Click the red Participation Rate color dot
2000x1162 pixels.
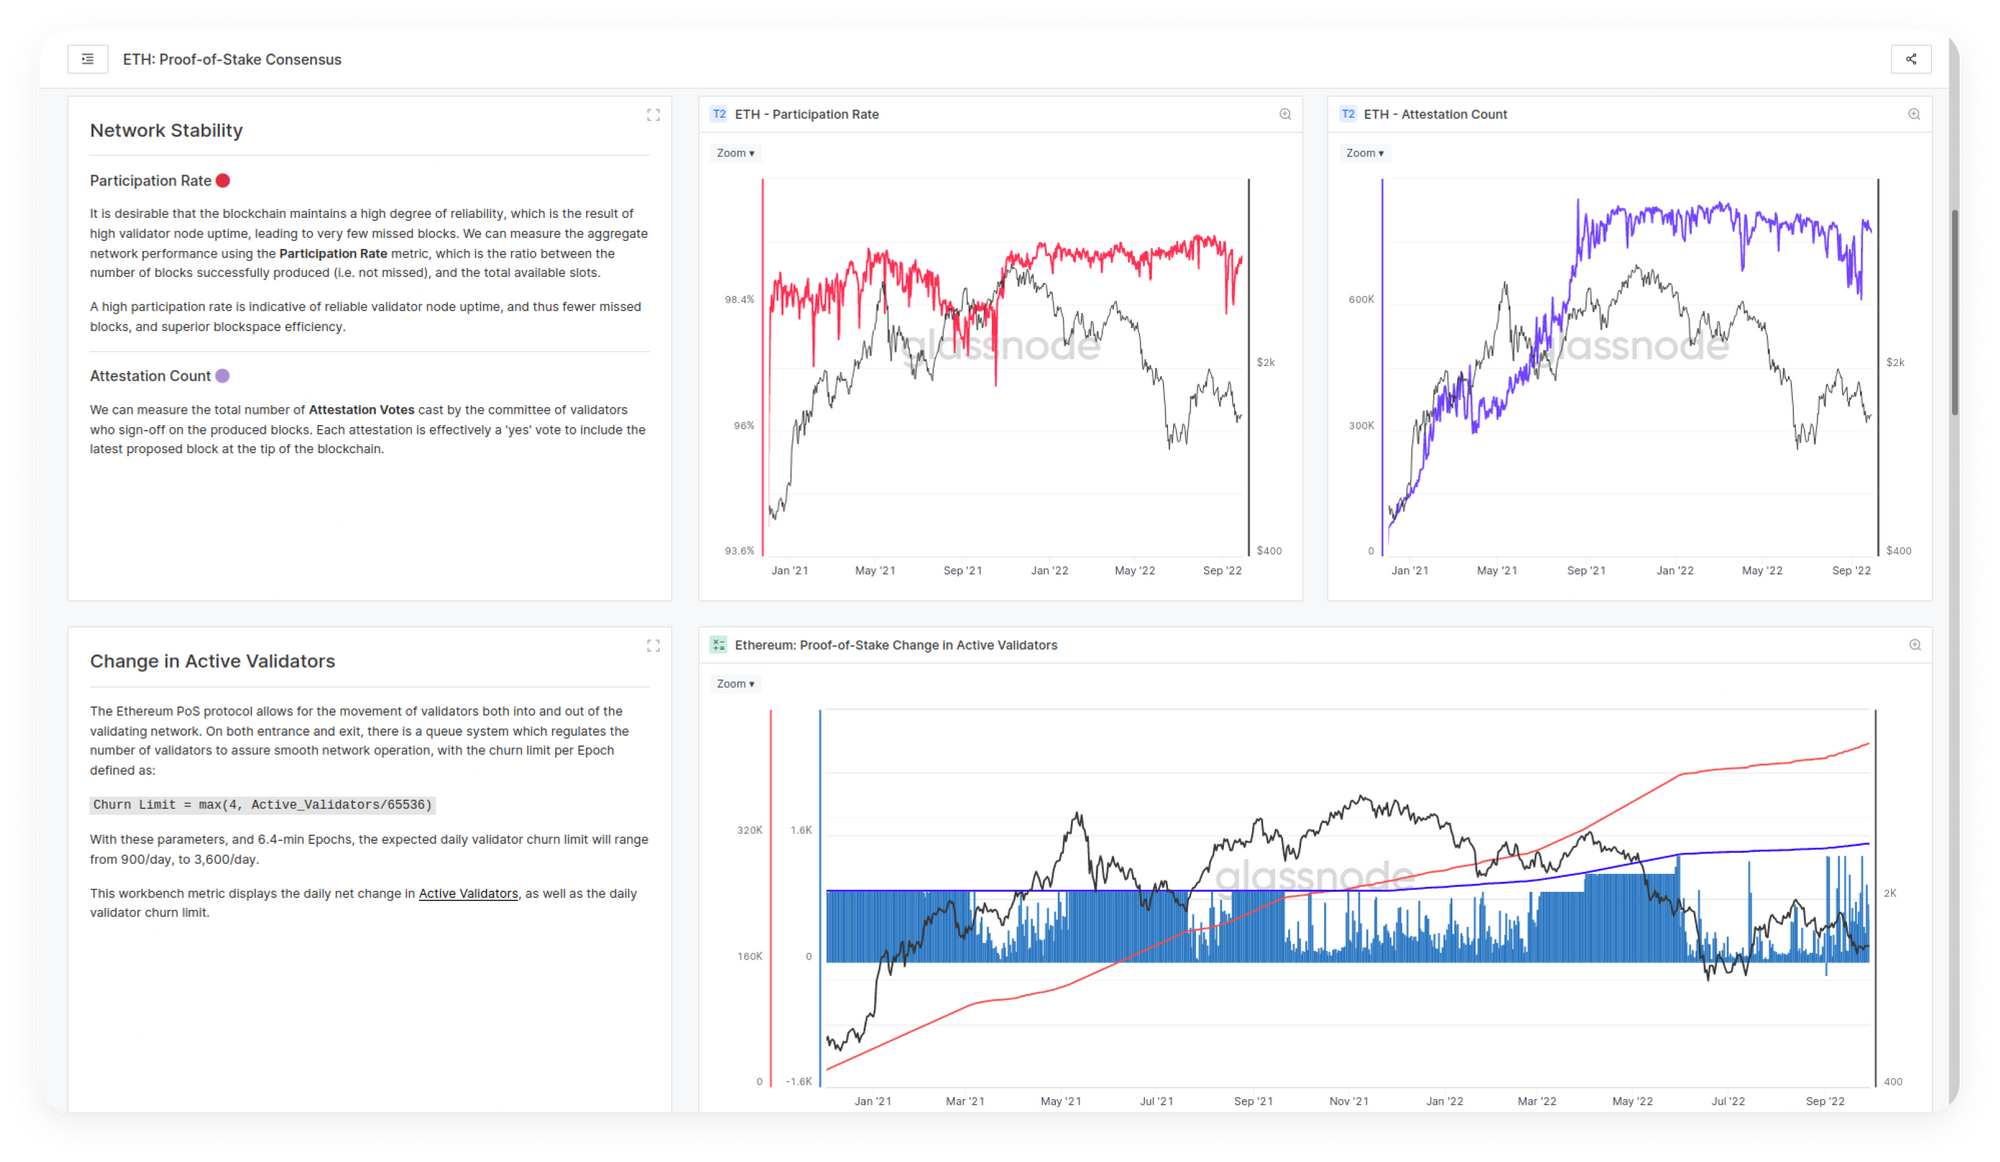(x=223, y=181)
